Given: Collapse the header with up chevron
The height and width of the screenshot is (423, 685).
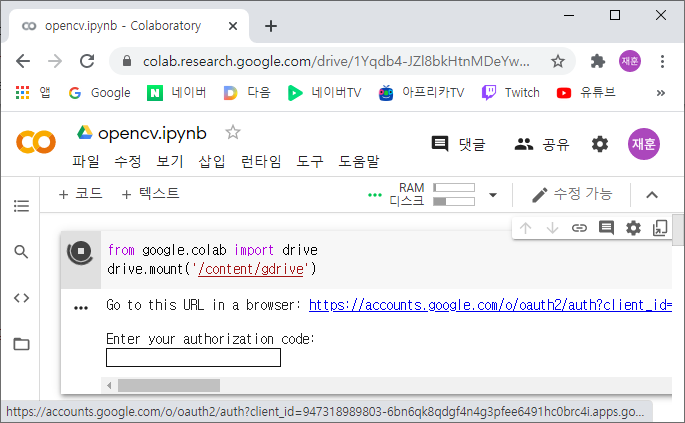Looking at the screenshot, I should point(652,195).
